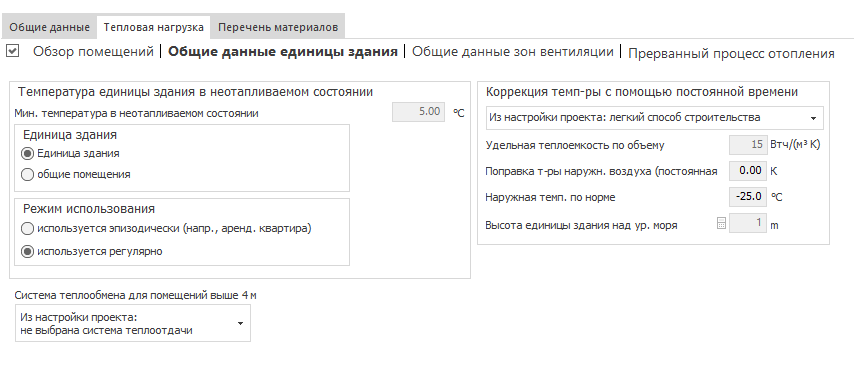Open the Общие данные tab

point(50,27)
